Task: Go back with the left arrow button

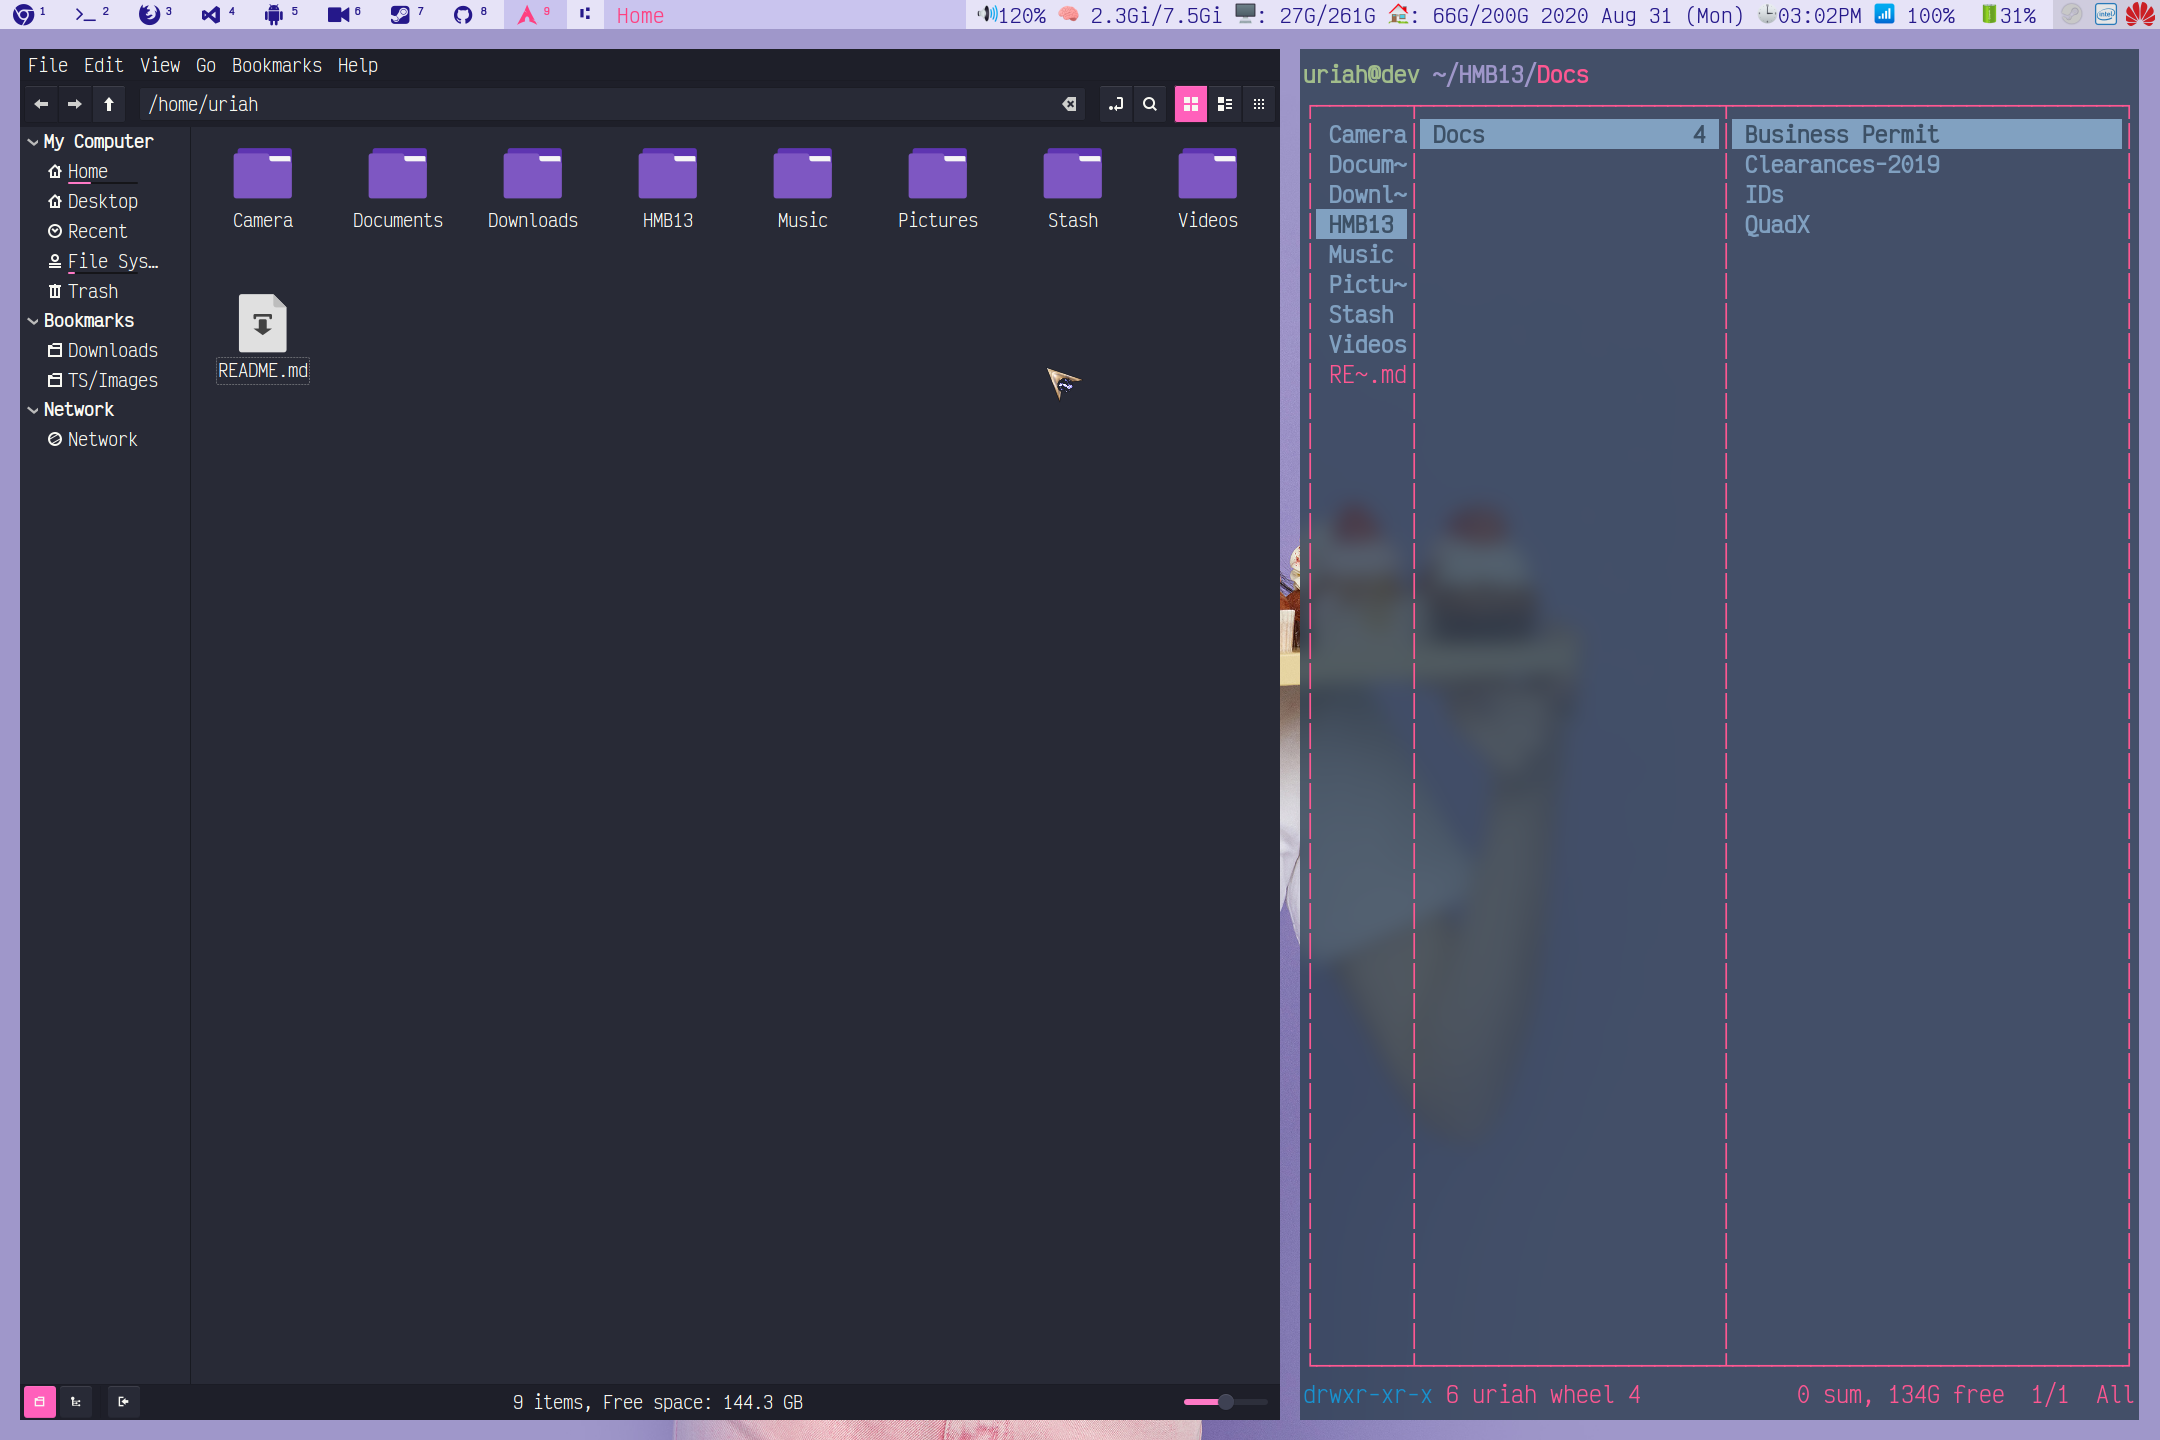Action: (x=41, y=104)
